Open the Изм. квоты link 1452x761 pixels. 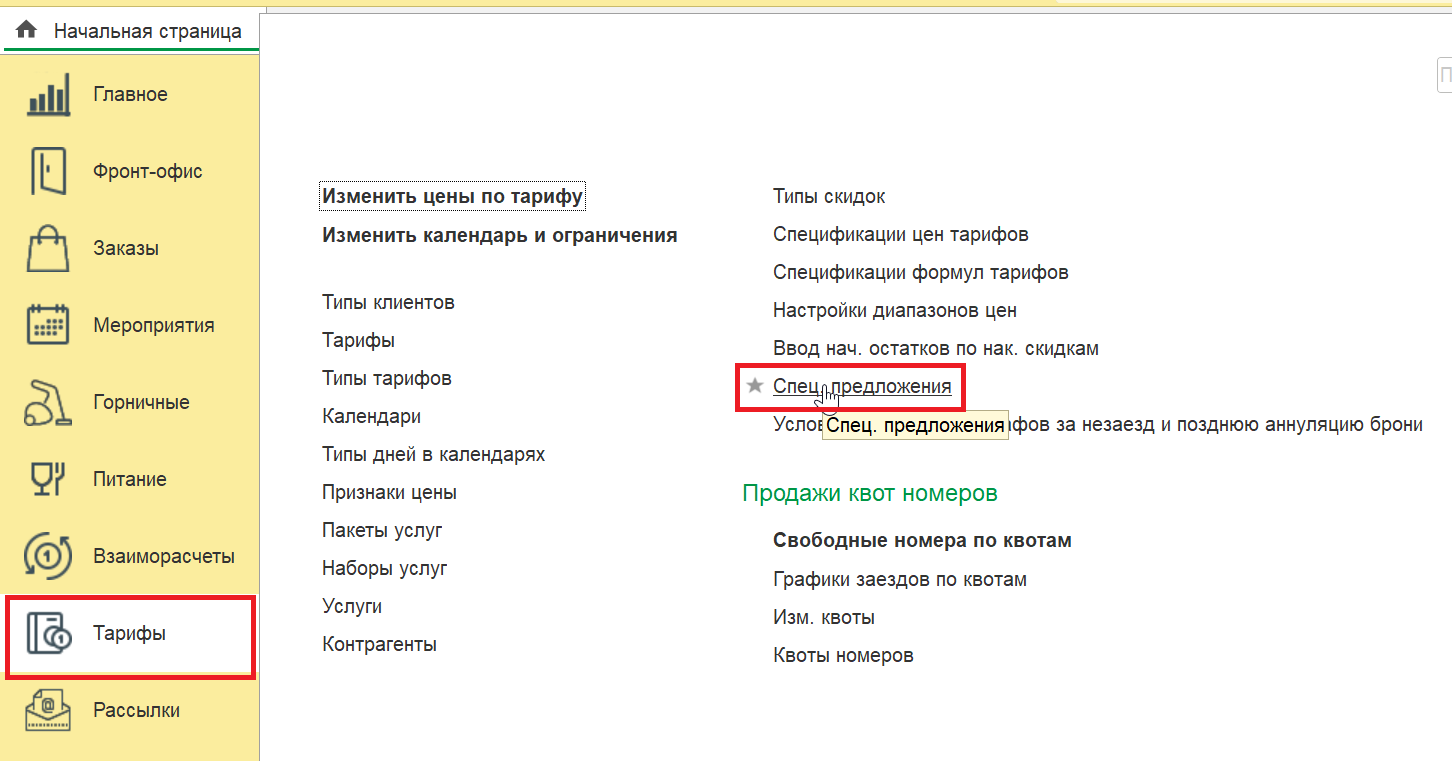824,617
